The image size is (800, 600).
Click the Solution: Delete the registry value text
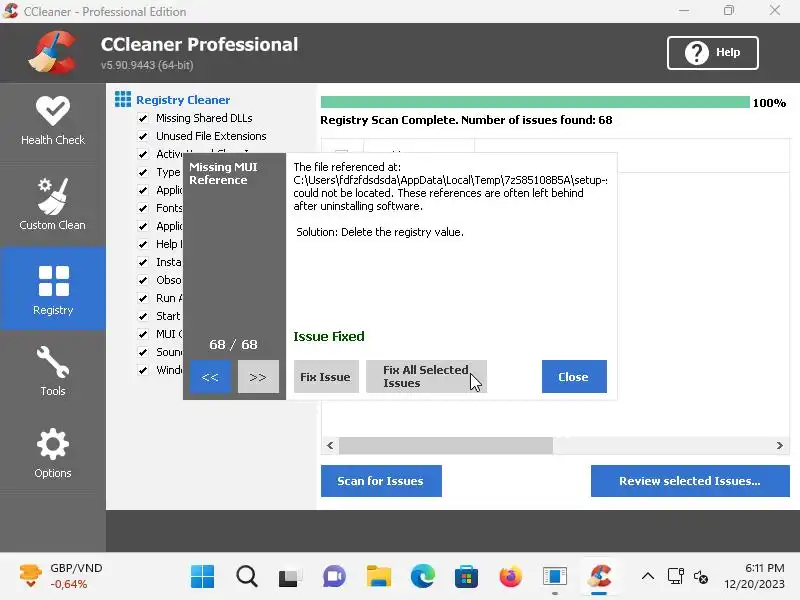pos(380,232)
